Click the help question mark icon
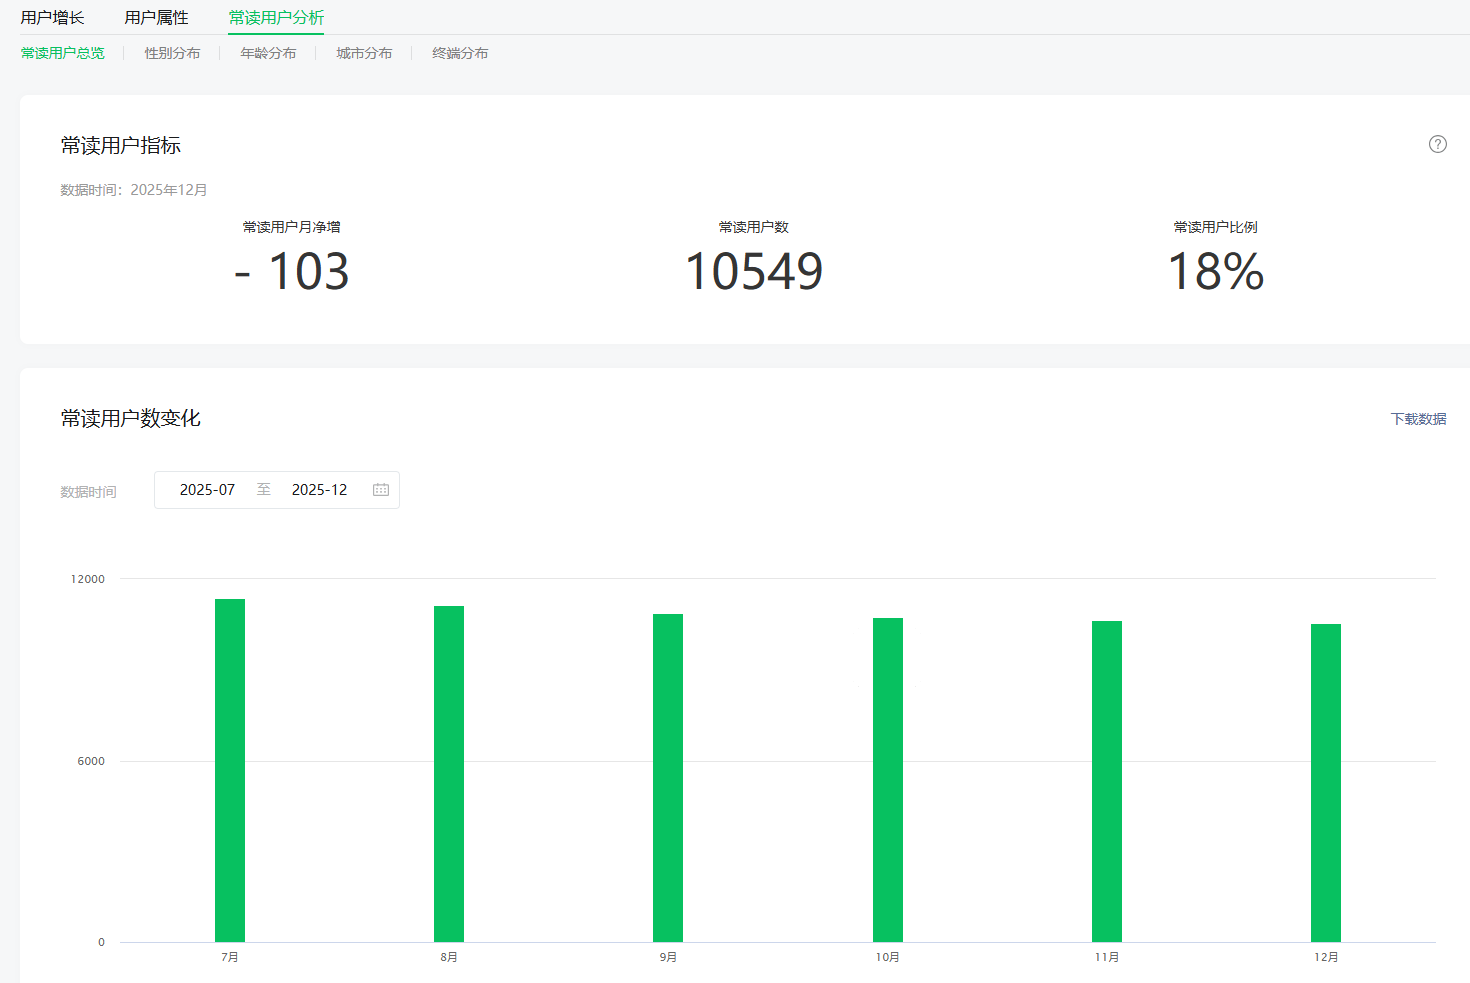This screenshot has height=983, width=1470. coord(1437,144)
